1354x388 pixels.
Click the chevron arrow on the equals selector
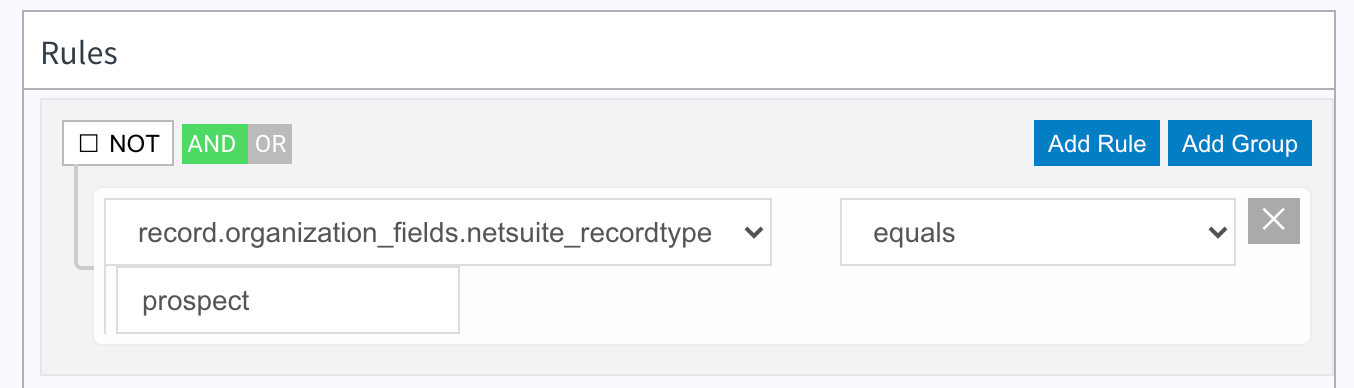[x=1217, y=233]
